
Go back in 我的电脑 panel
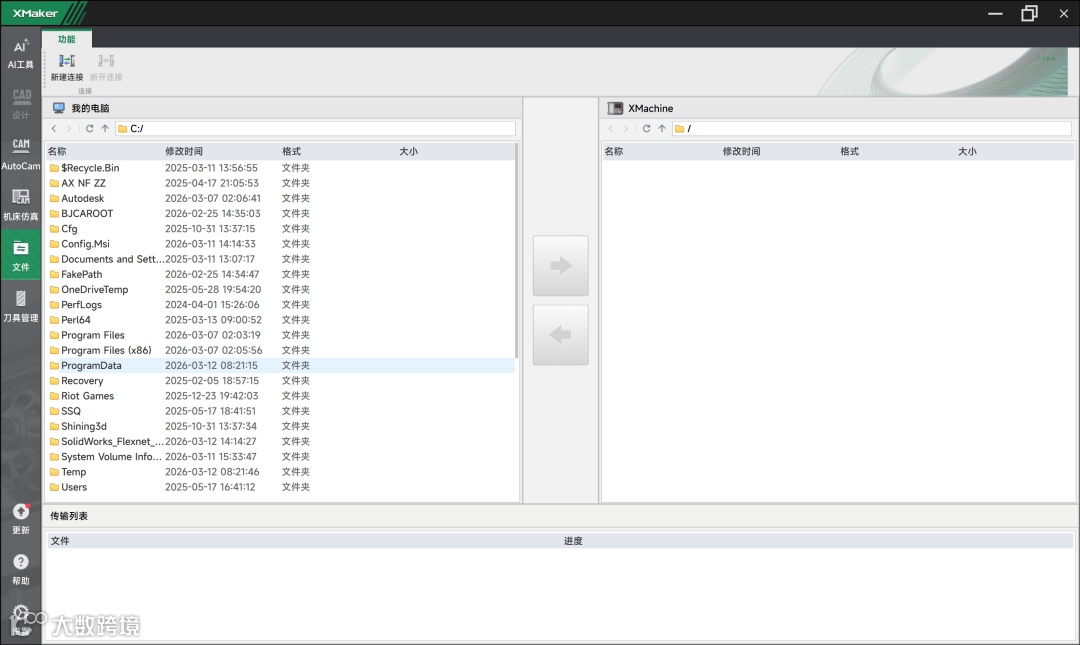(x=54, y=128)
